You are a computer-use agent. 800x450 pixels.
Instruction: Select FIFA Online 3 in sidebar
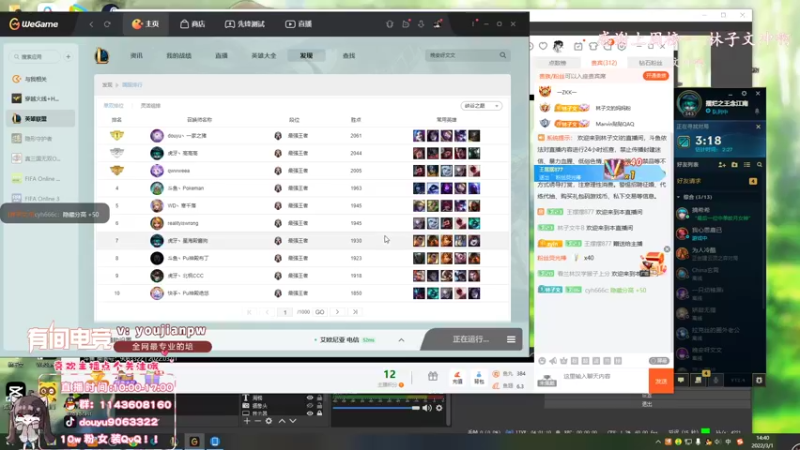(41, 198)
